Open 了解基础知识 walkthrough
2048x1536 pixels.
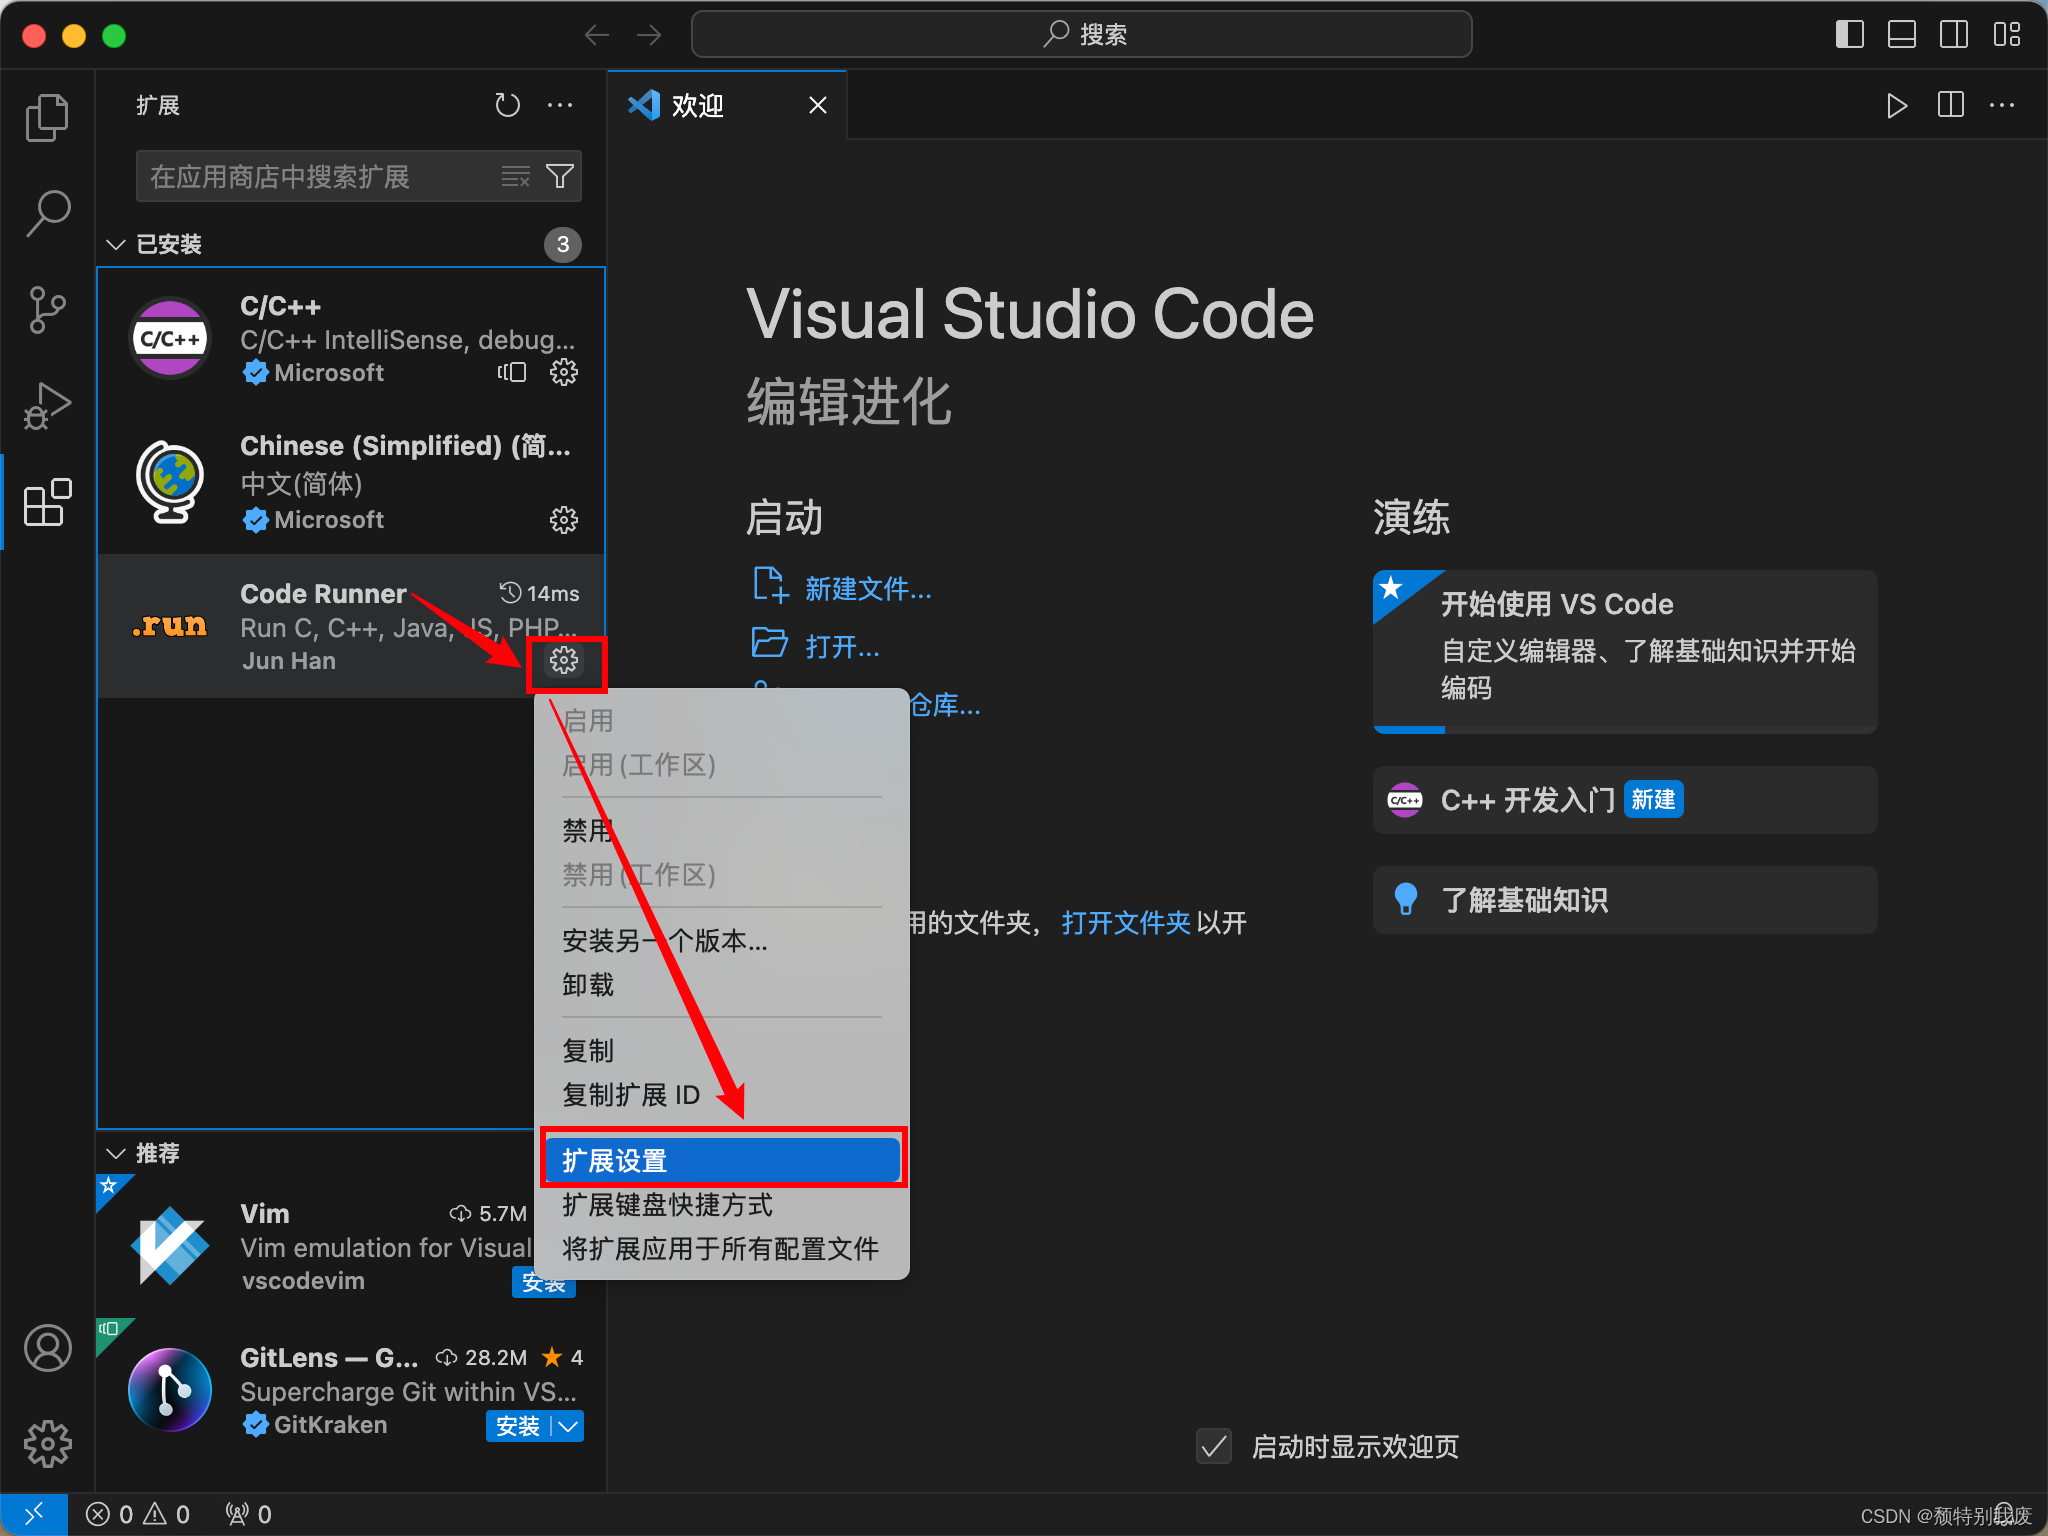click(1625, 900)
